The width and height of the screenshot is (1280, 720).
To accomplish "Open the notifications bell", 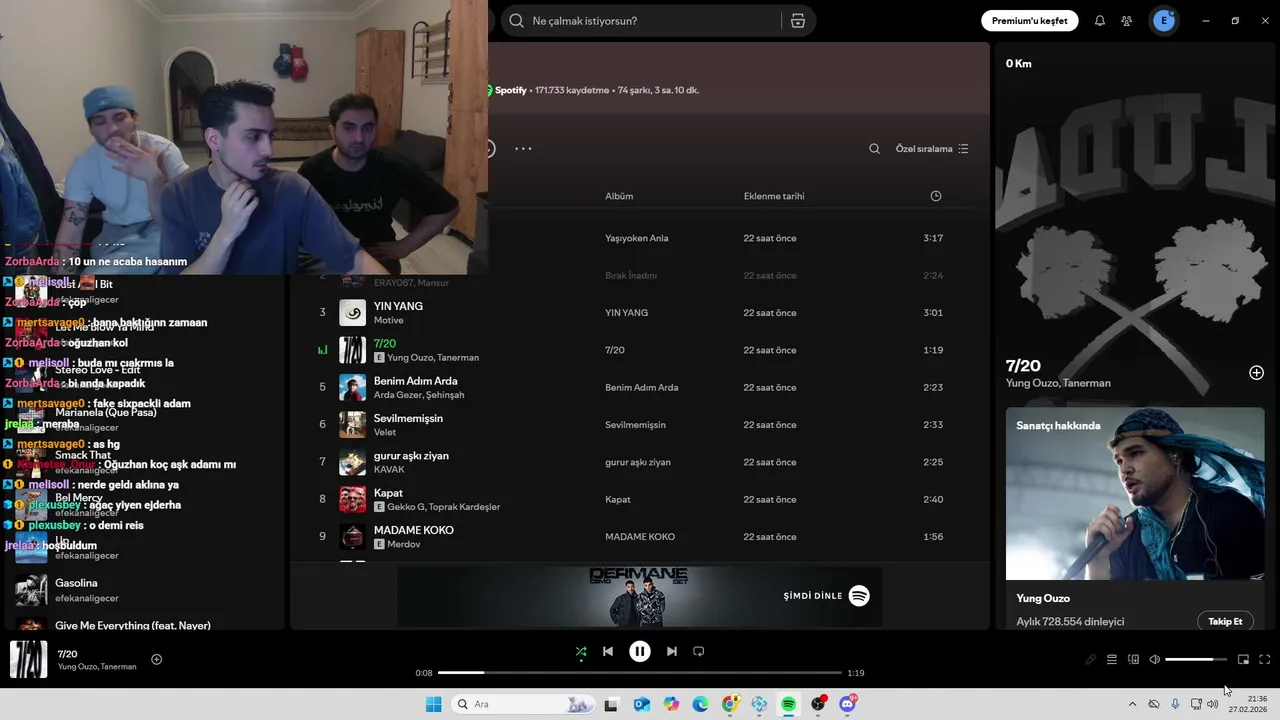I will (1100, 21).
